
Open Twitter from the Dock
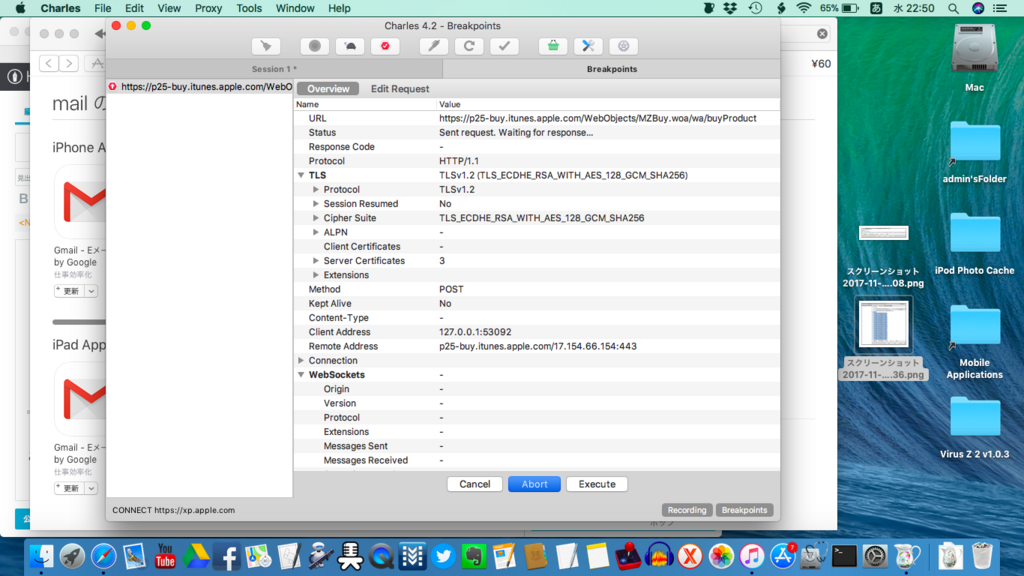[x=443, y=556]
